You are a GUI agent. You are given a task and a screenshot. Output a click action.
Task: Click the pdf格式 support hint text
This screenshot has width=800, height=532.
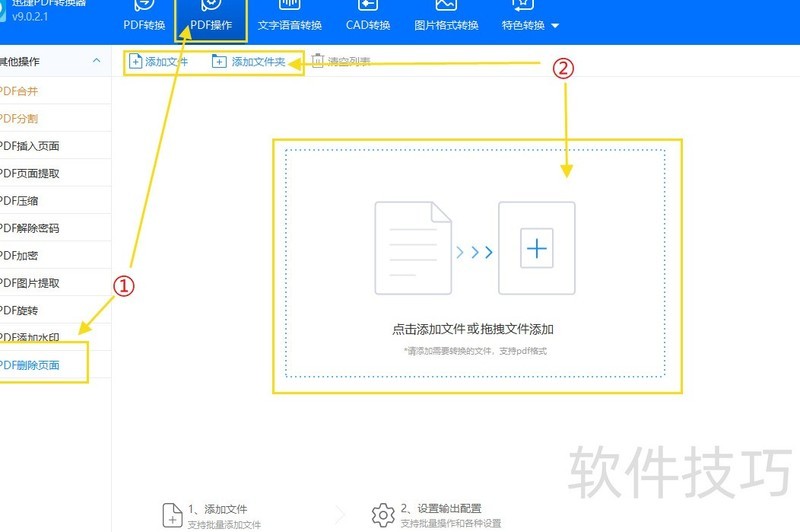pos(475,351)
